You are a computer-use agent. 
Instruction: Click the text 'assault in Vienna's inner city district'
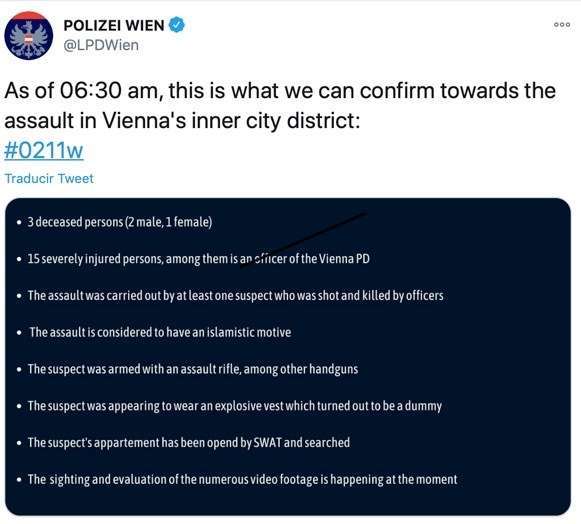point(182,121)
